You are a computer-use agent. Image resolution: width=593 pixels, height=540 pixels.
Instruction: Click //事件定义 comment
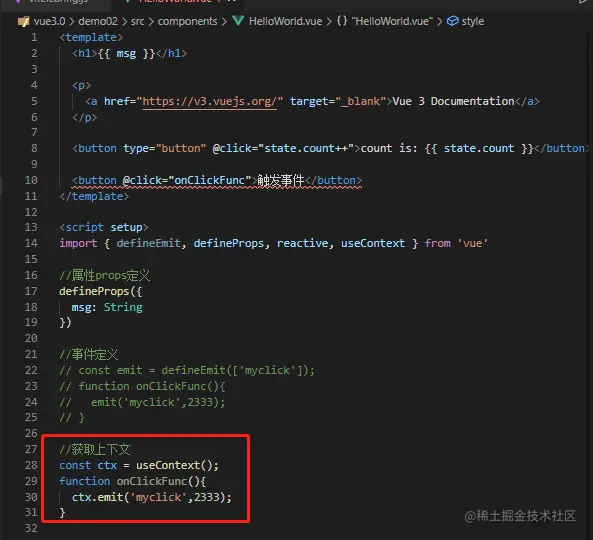click(89, 354)
